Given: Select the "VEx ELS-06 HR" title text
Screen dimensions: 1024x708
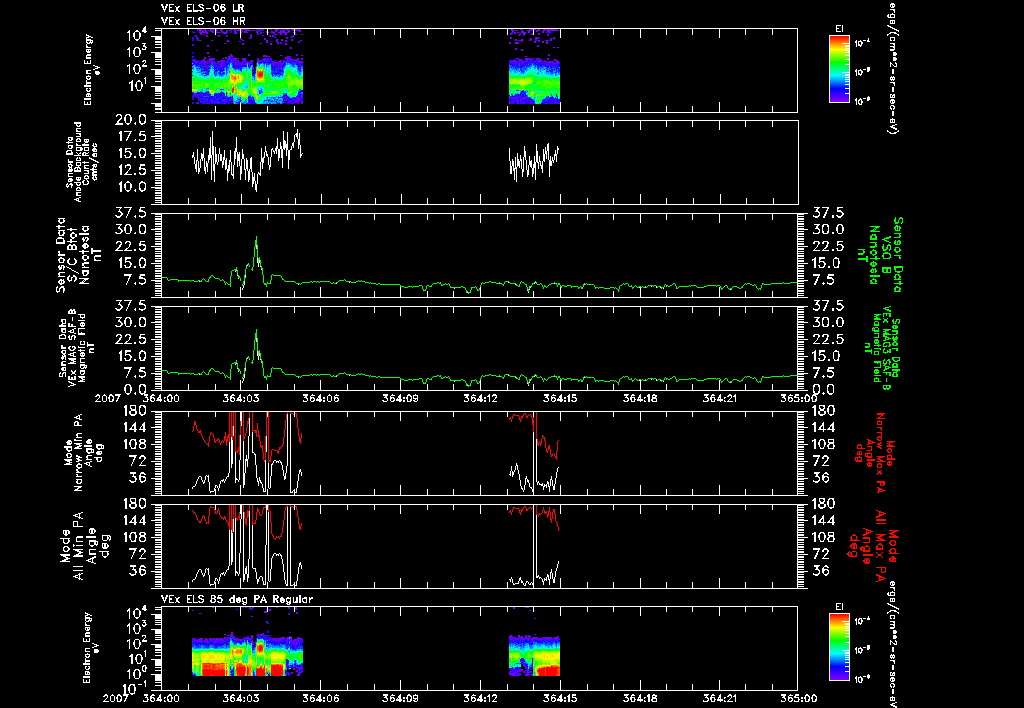Looking at the screenshot, I should [203, 22].
